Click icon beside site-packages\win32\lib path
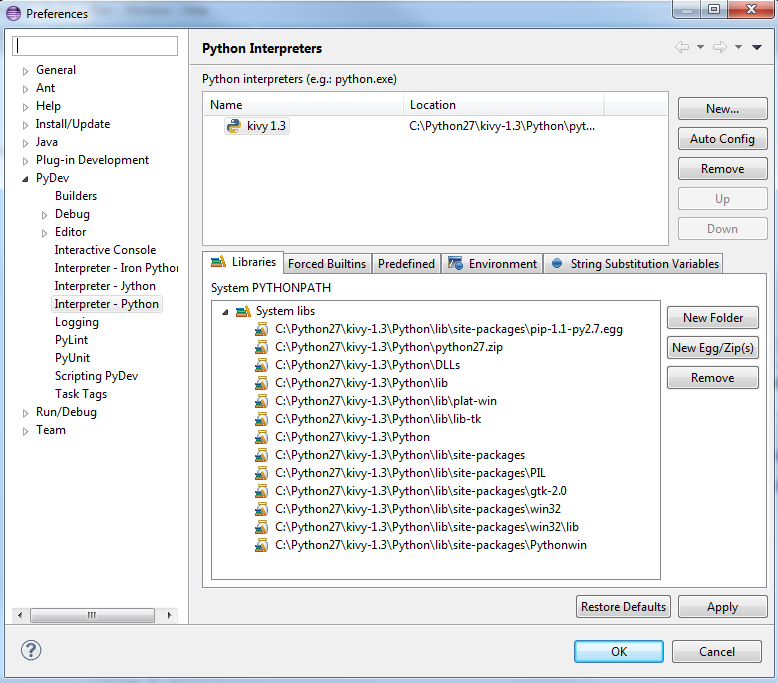 (261, 527)
